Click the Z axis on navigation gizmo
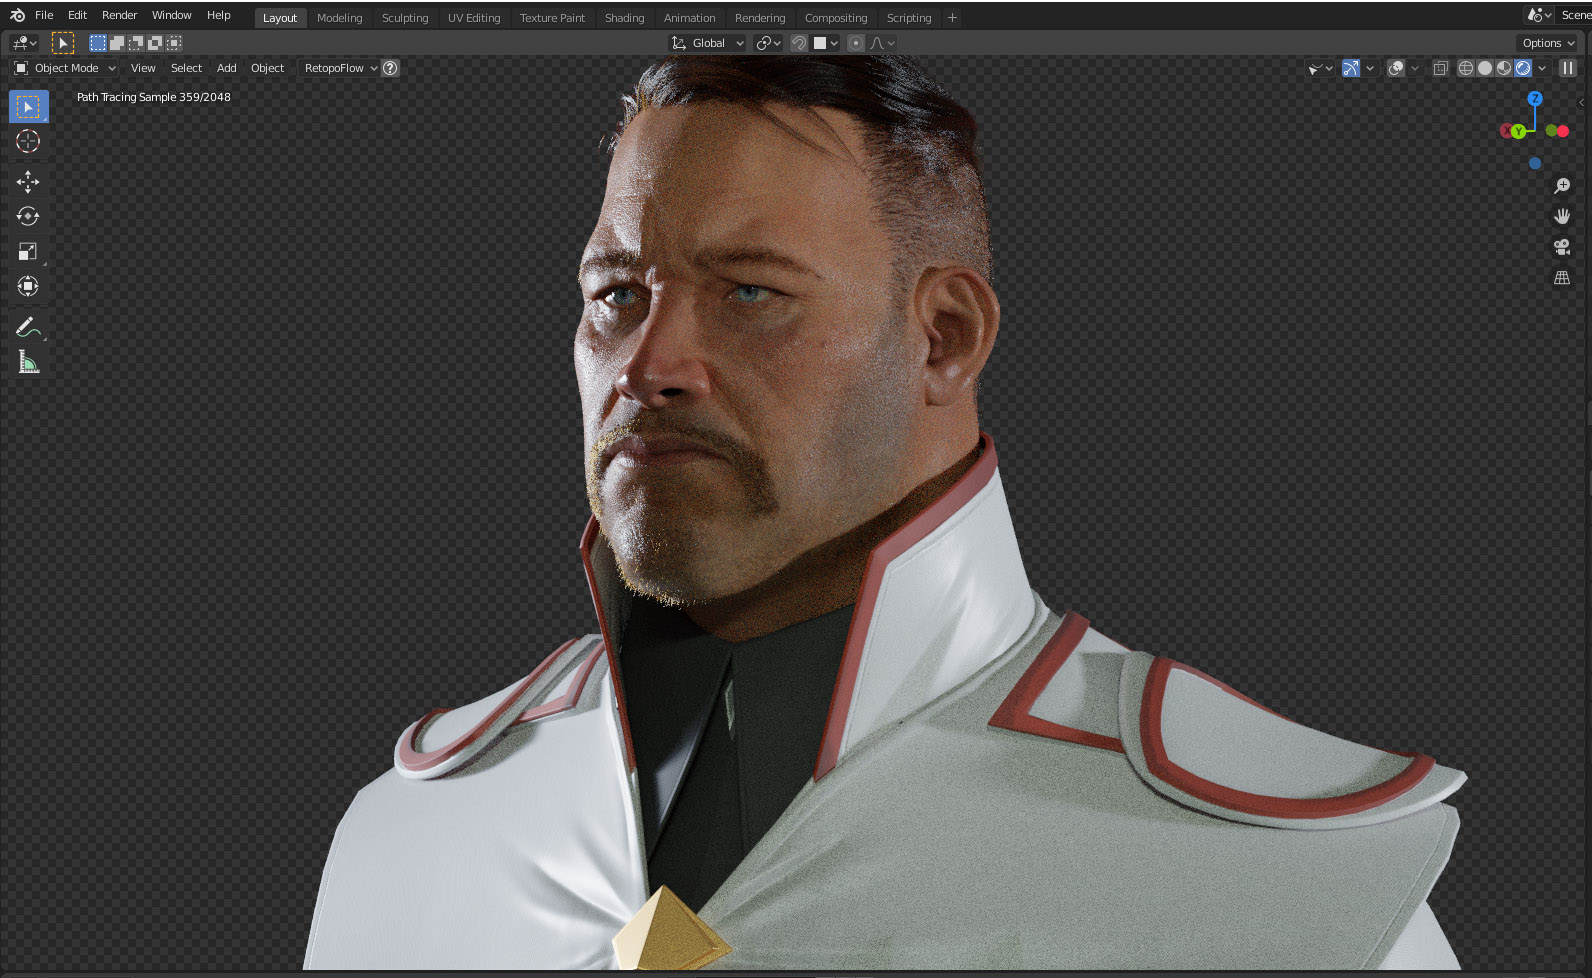Viewport: 1592px width, 978px height. (1535, 98)
